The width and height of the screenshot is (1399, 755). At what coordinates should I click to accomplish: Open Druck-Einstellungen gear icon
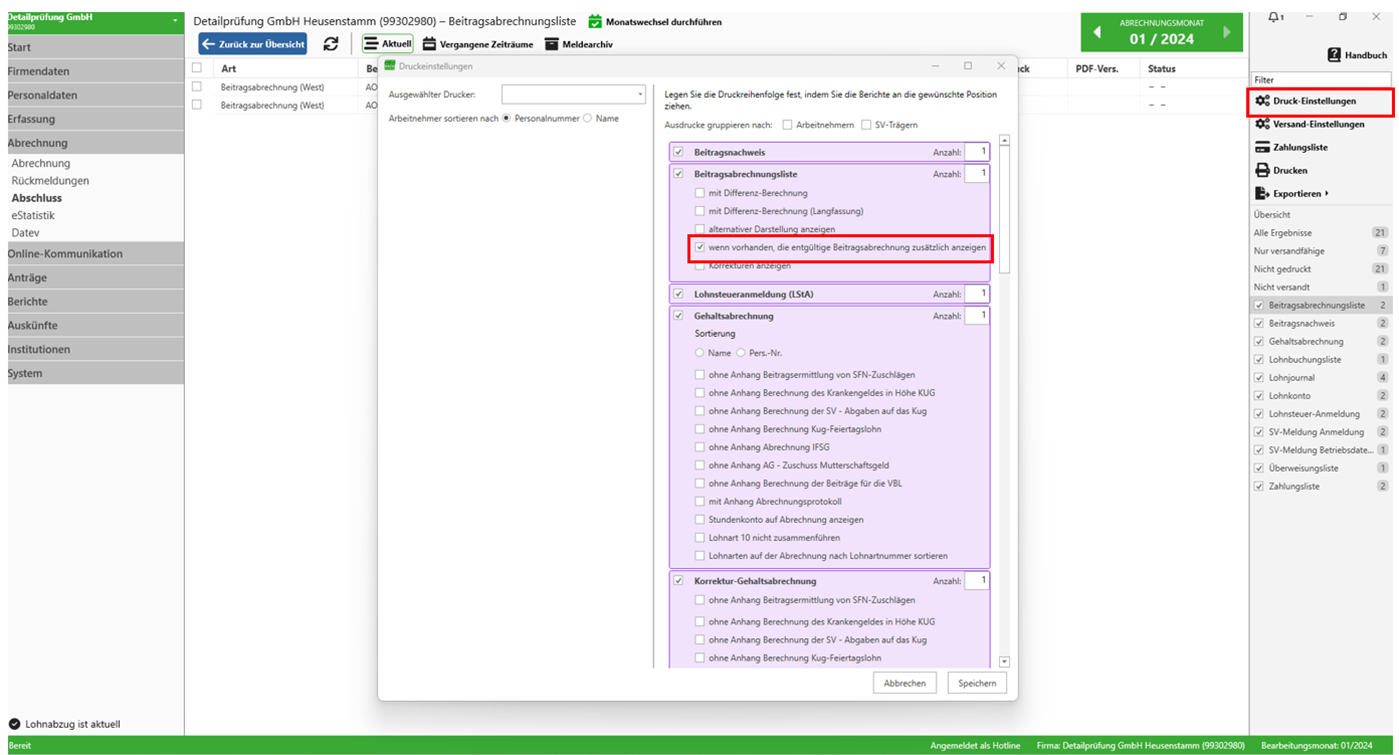tap(1263, 101)
